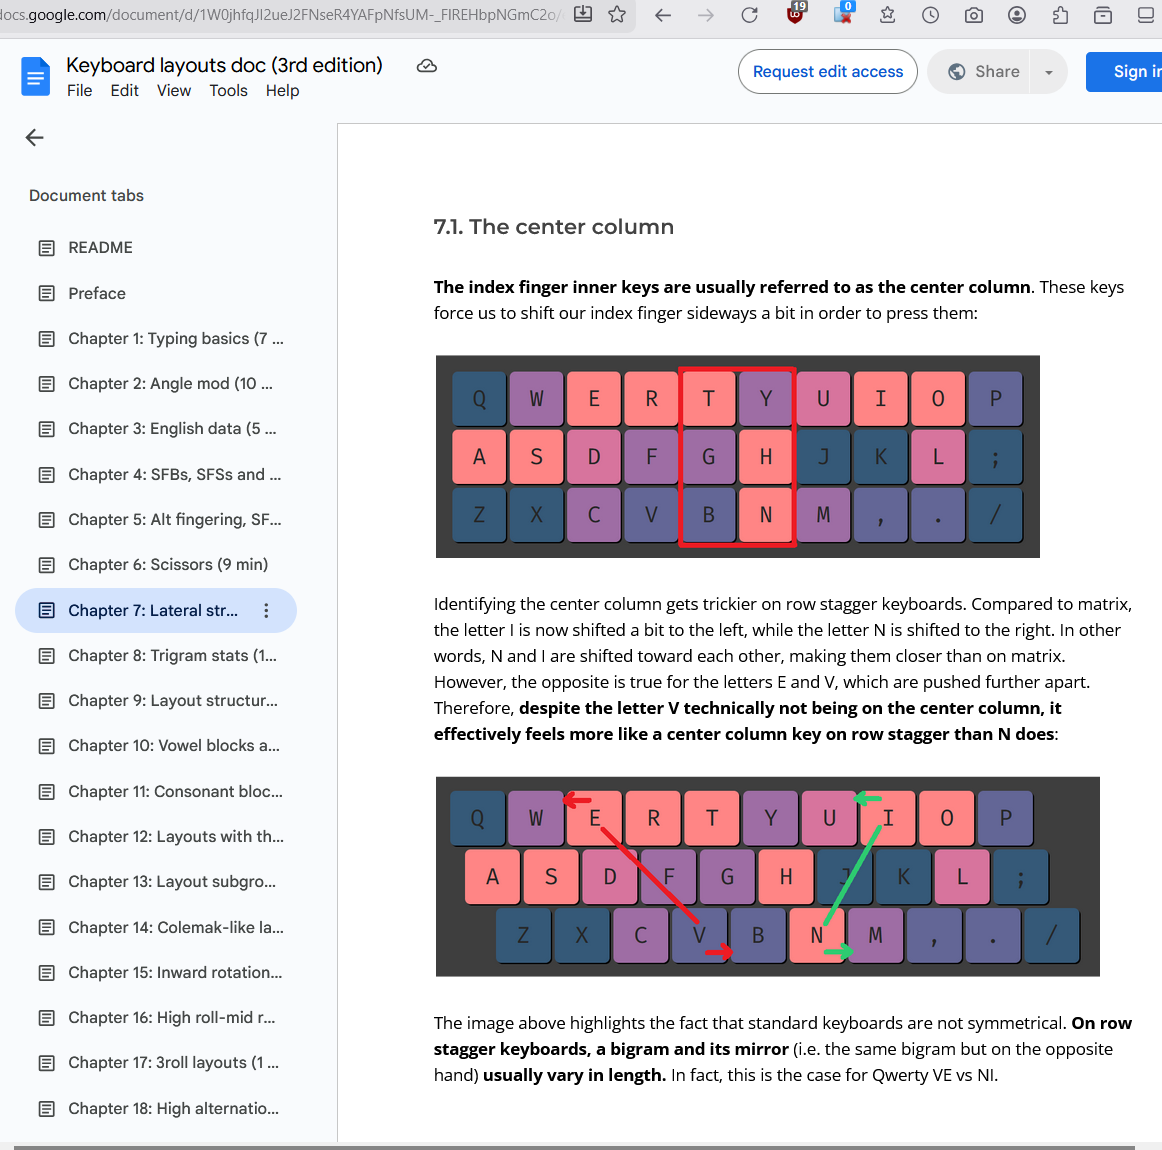
Task: Reload the current page
Action: [749, 16]
